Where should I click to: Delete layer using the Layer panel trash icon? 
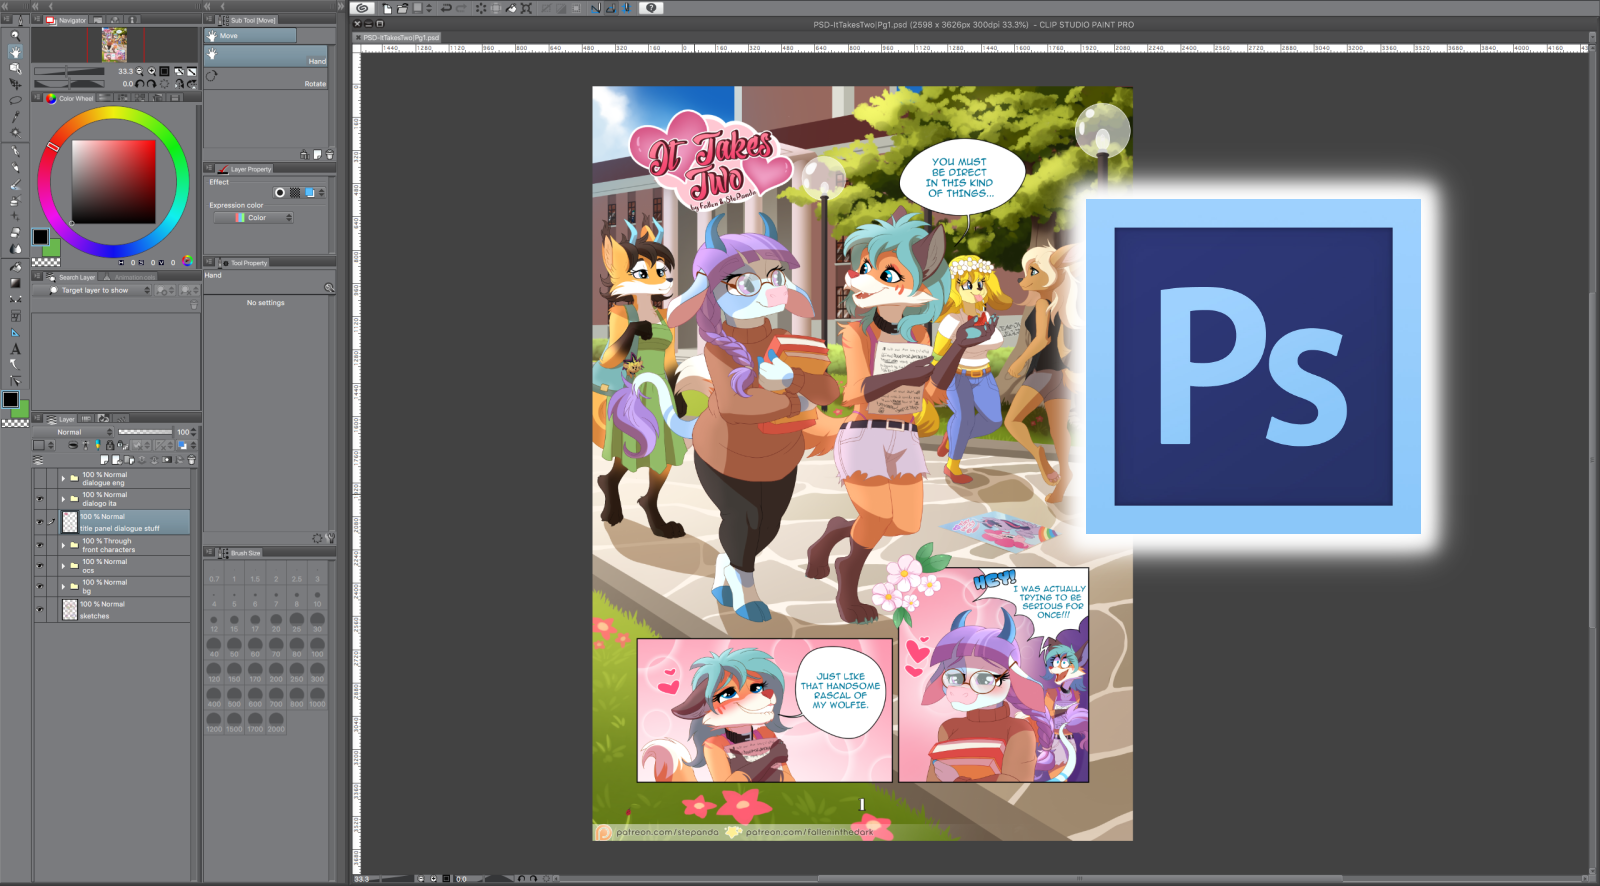[x=191, y=460]
